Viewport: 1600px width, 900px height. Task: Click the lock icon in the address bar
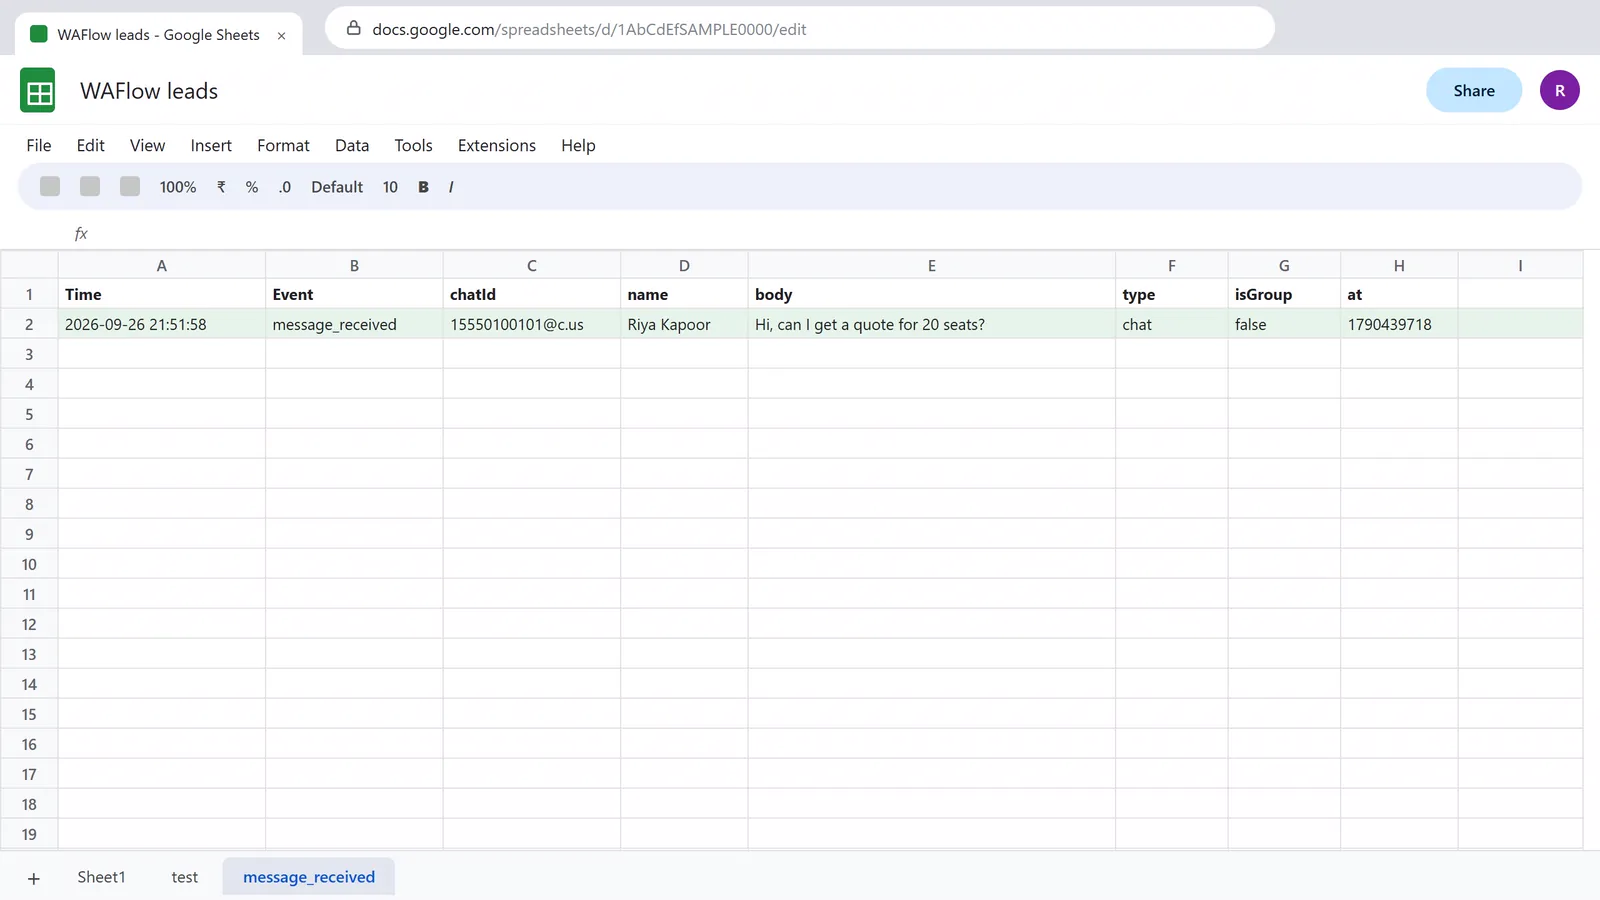(x=353, y=28)
